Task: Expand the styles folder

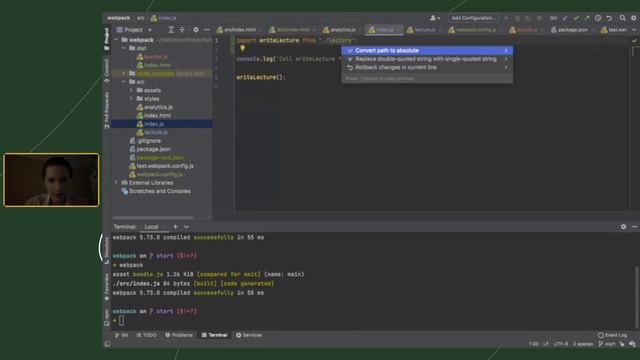Action: coord(131,99)
